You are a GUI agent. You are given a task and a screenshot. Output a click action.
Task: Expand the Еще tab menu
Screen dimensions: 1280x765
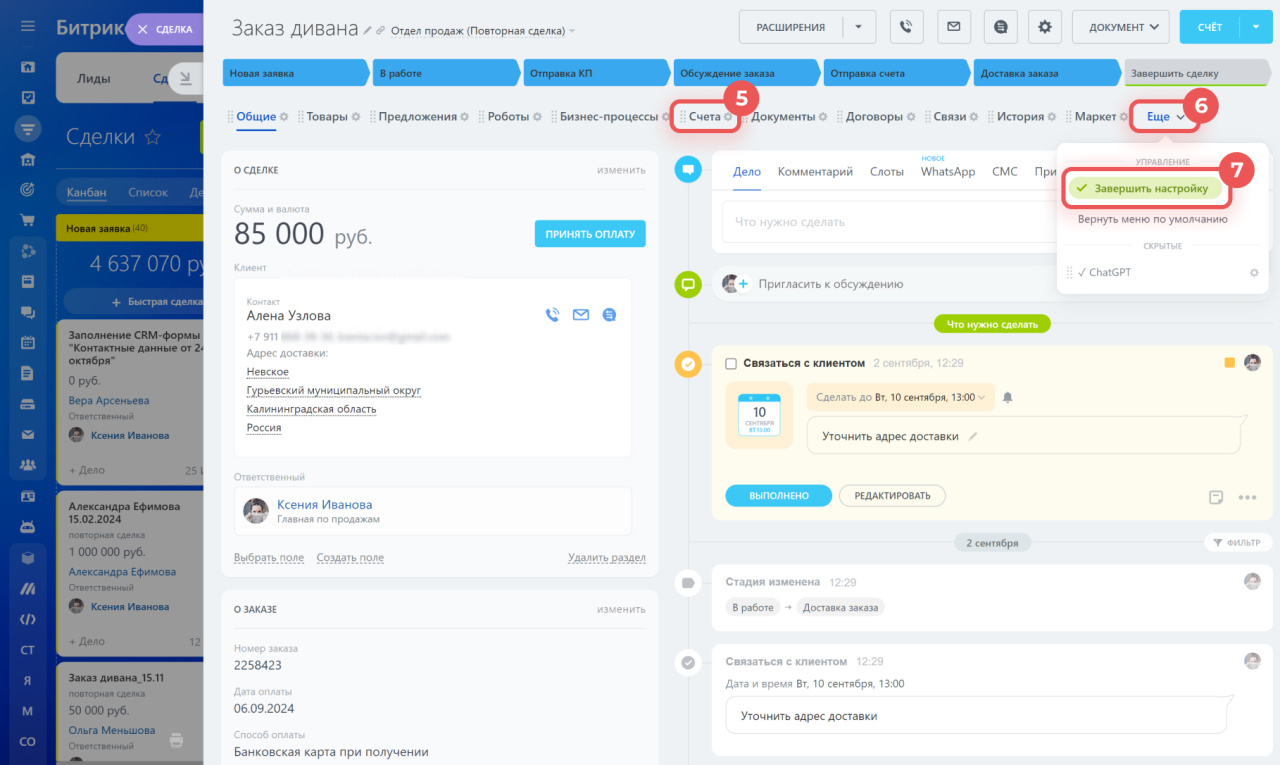pos(1165,117)
